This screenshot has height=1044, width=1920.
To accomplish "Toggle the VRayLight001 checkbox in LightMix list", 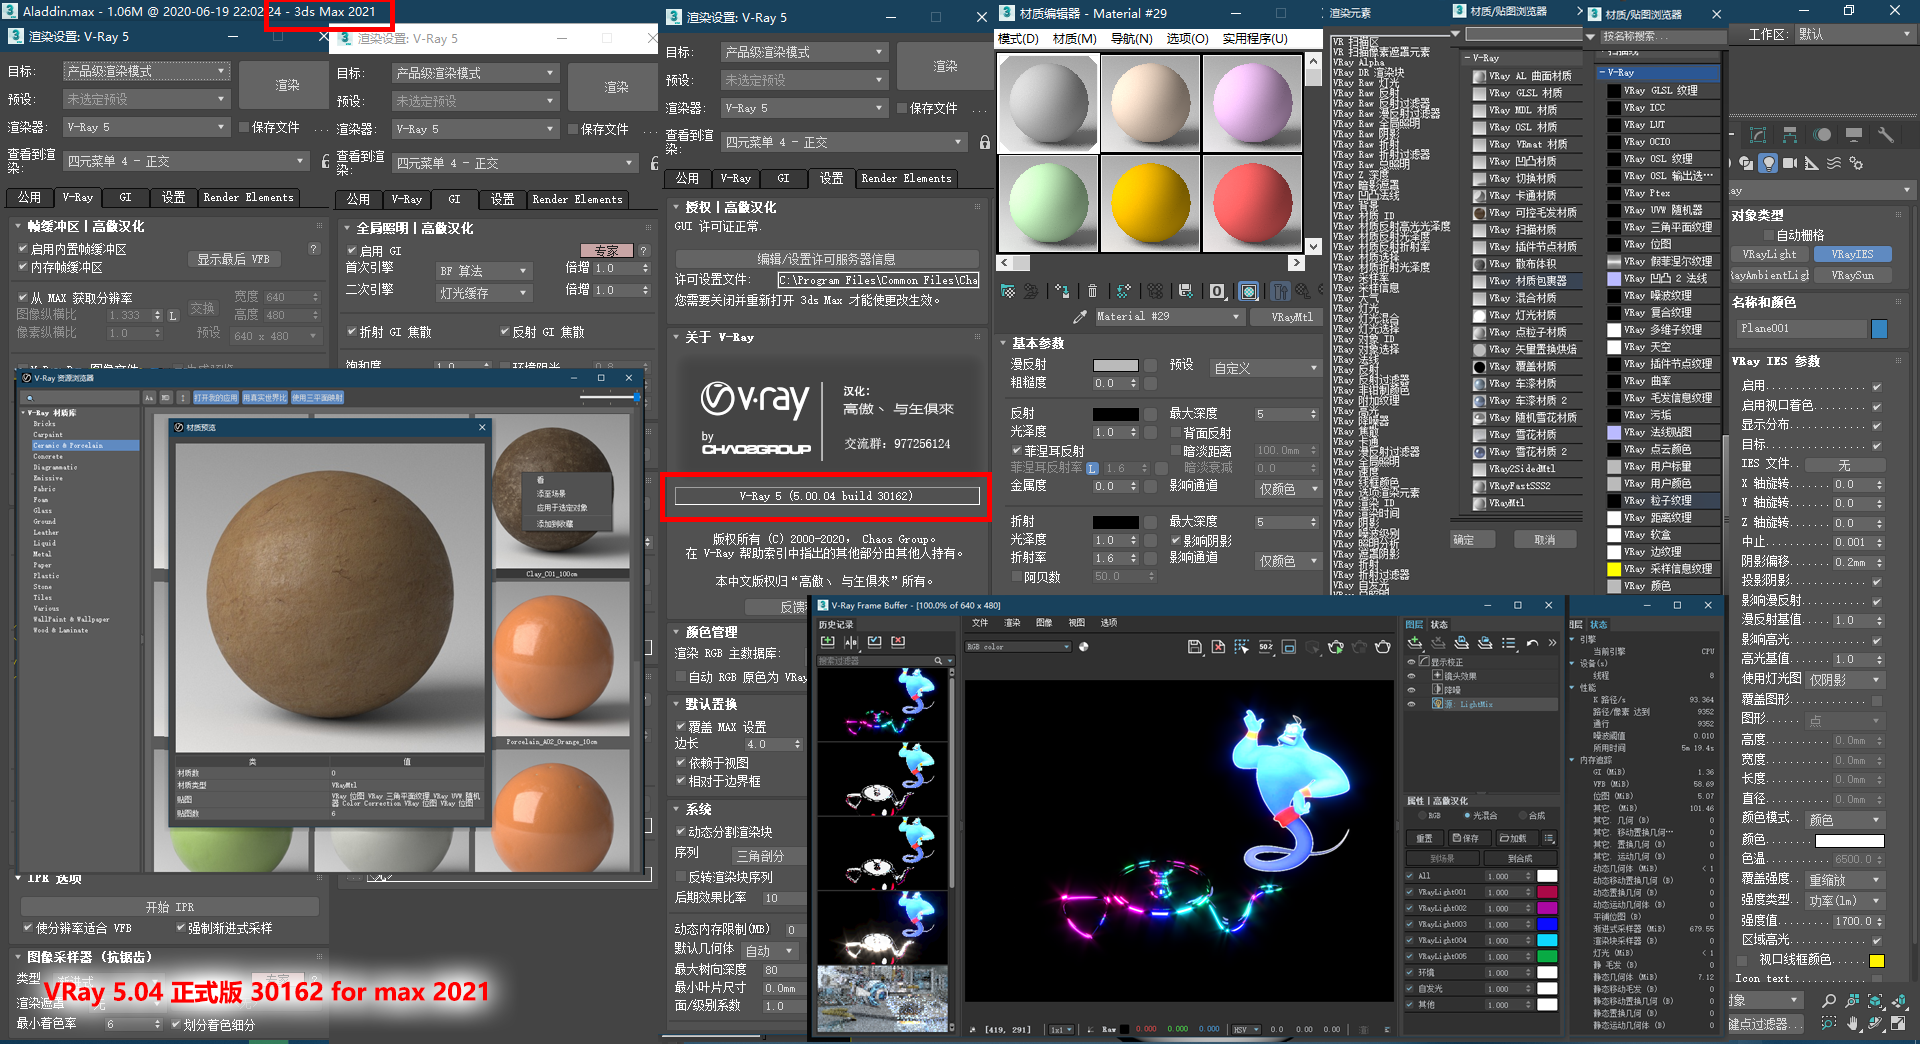I will [1411, 892].
